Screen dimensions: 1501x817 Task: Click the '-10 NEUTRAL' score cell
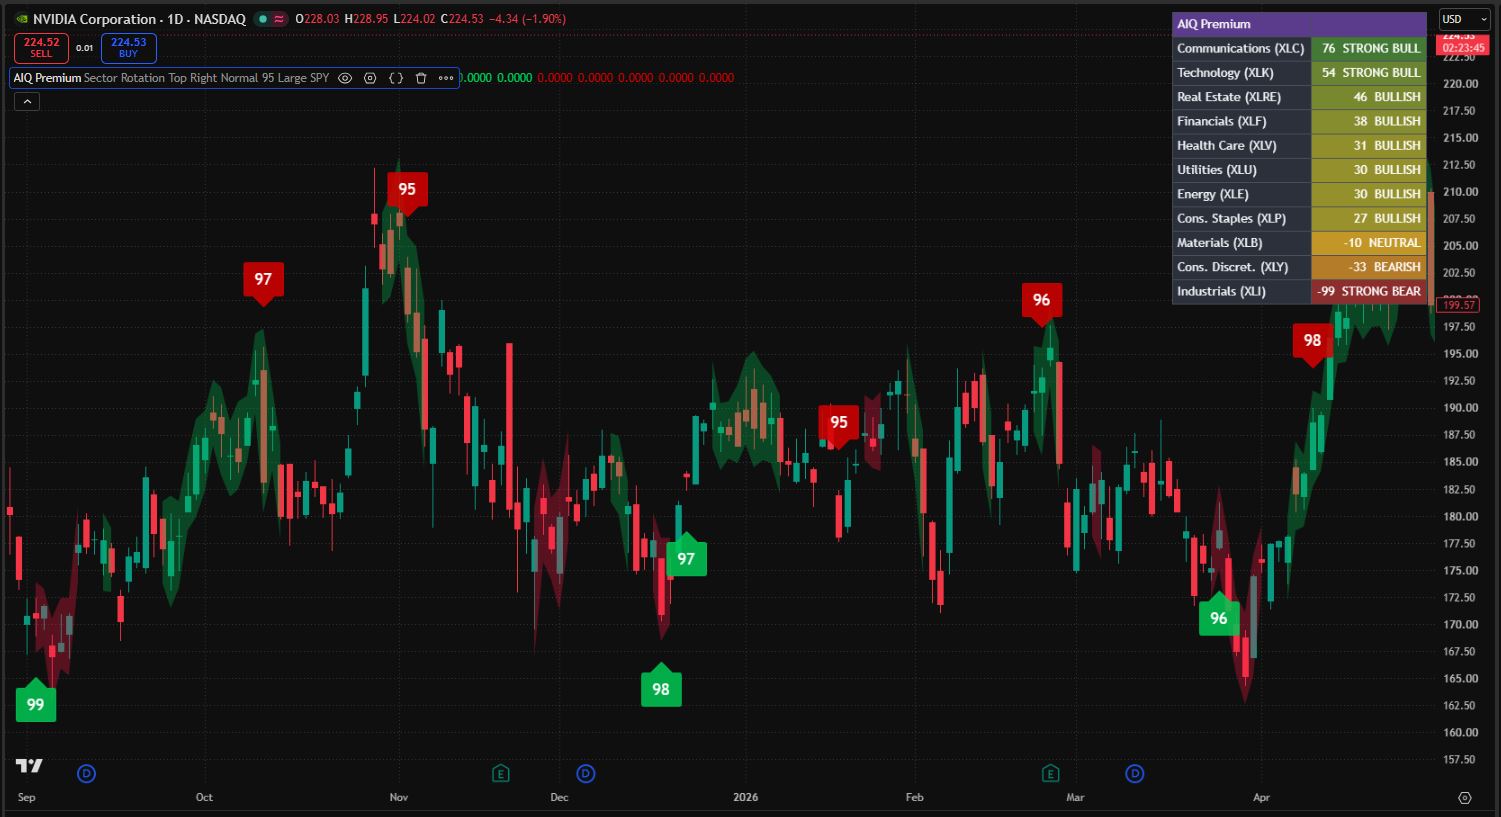click(1368, 243)
